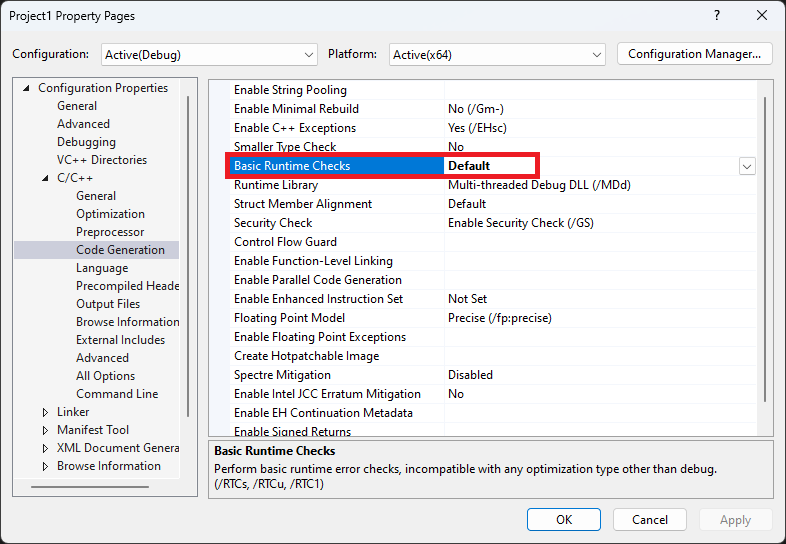786x544 pixels.
Task: Select the Control Flow Guard property
Action: coord(285,242)
